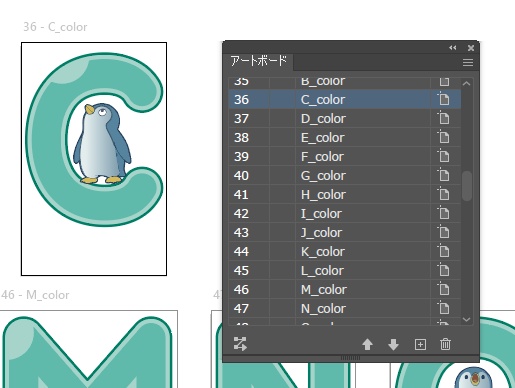Open artboard options icon for K_color

coord(444,251)
